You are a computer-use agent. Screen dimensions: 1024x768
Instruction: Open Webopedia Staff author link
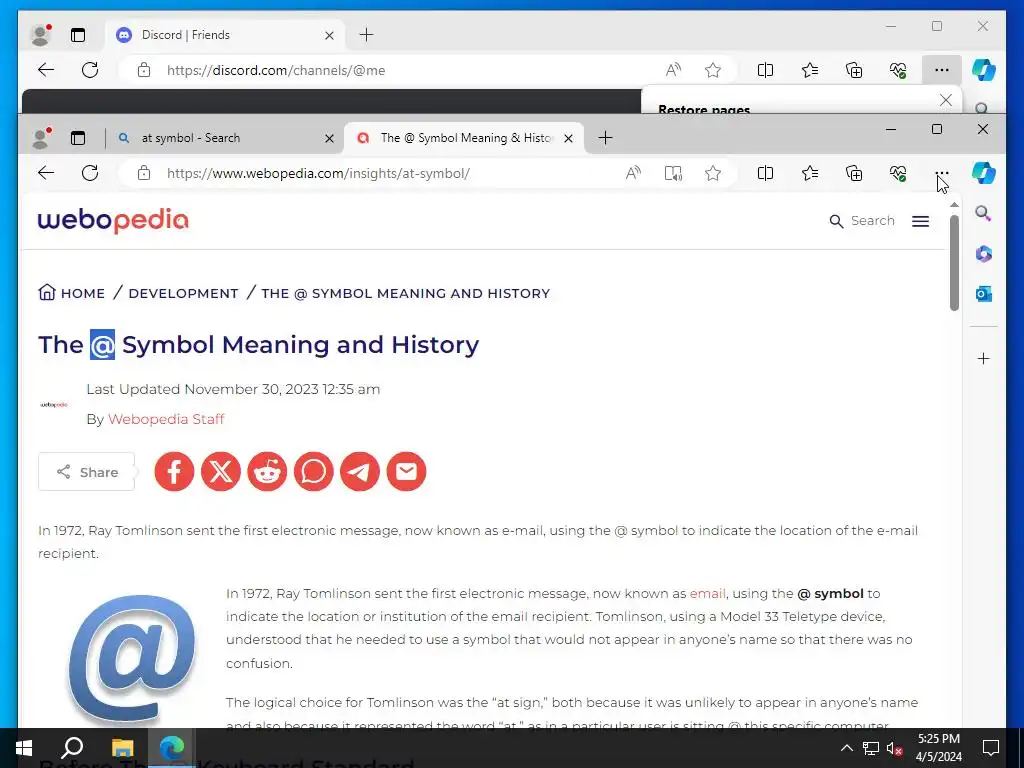point(166,419)
